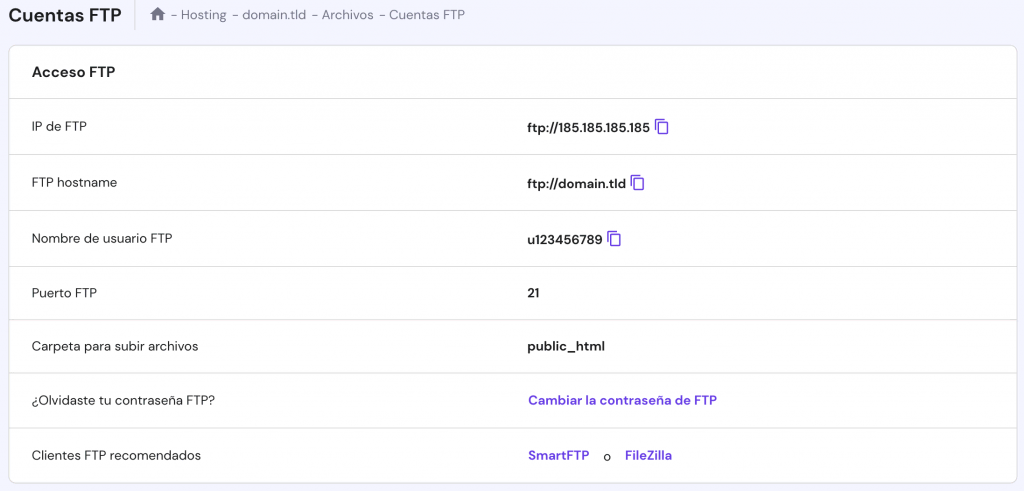Click the Acceso FTP section heading
Viewport: 1024px width, 491px height.
73,72
